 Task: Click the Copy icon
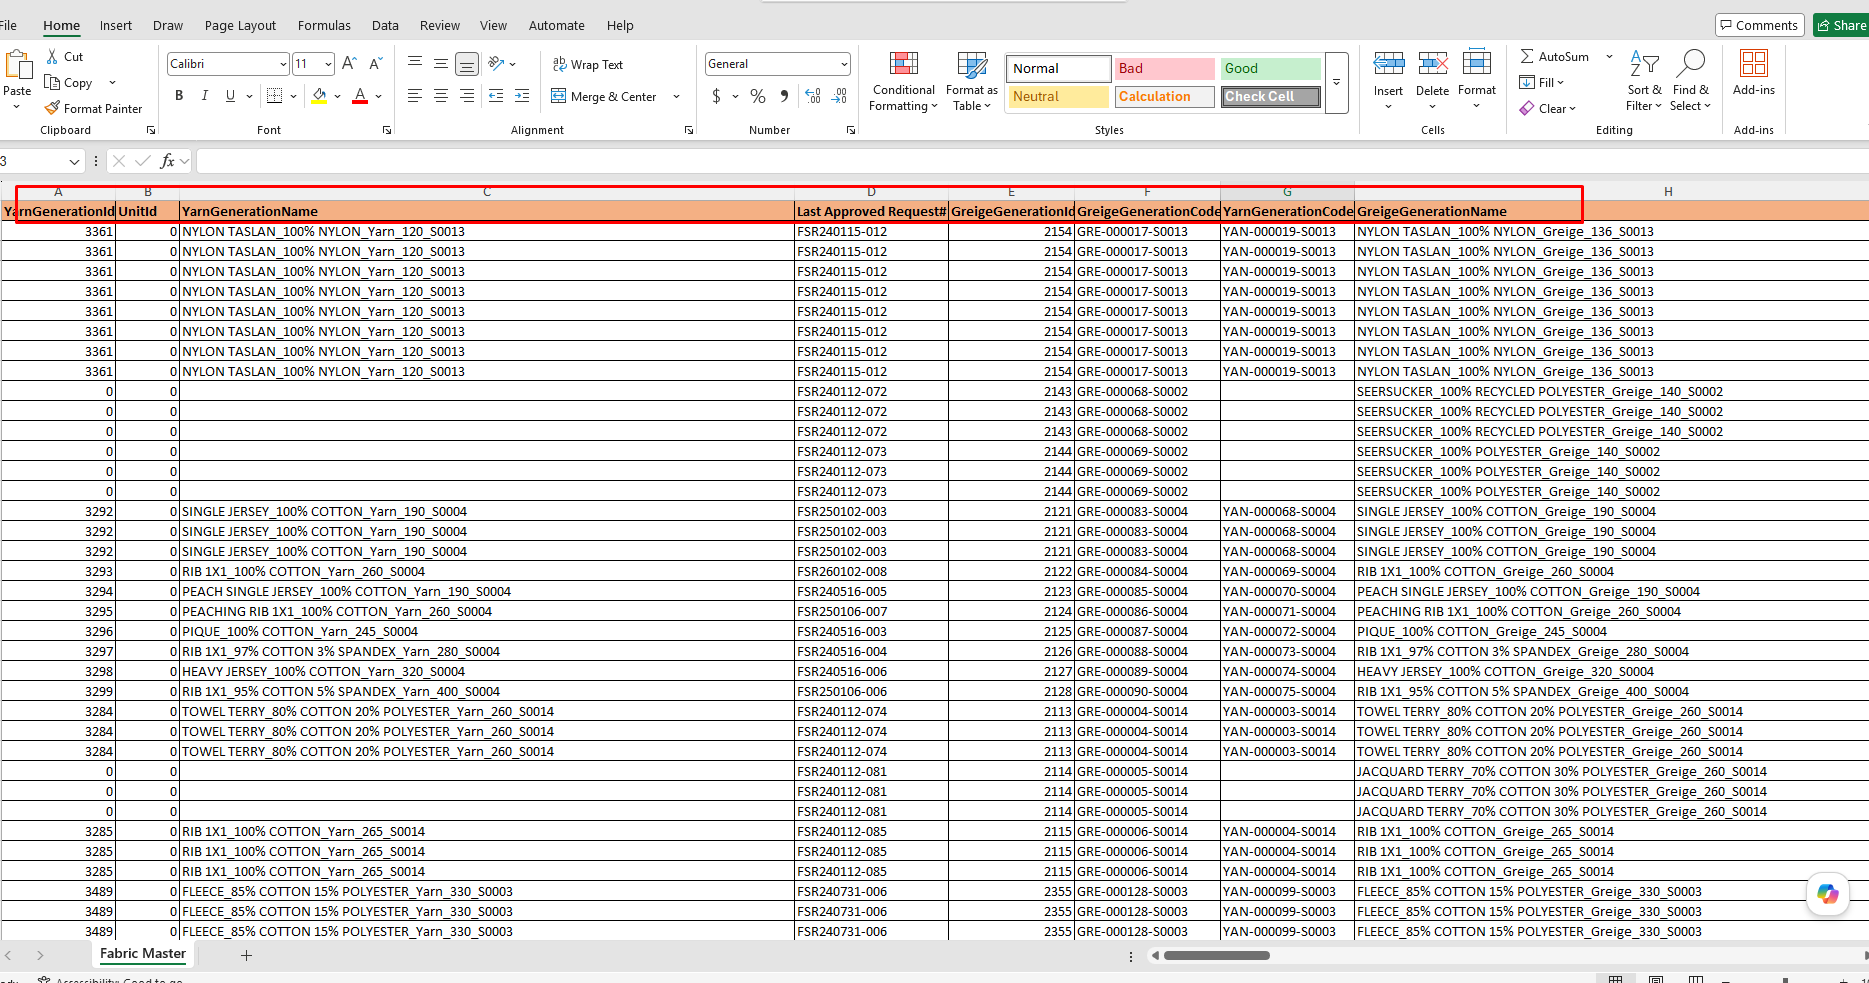[x=52, y=82]
